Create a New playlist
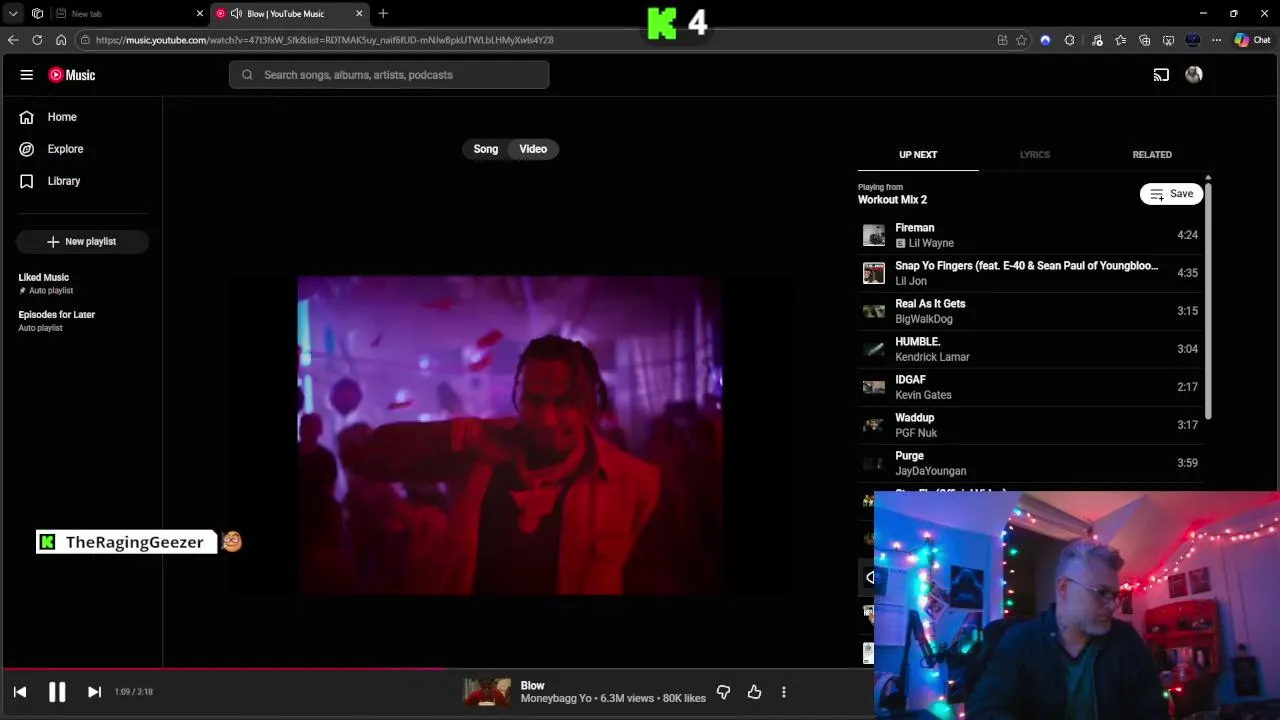Image resolution: width=1280 pixels, height=720 pixels. [82, 241]
